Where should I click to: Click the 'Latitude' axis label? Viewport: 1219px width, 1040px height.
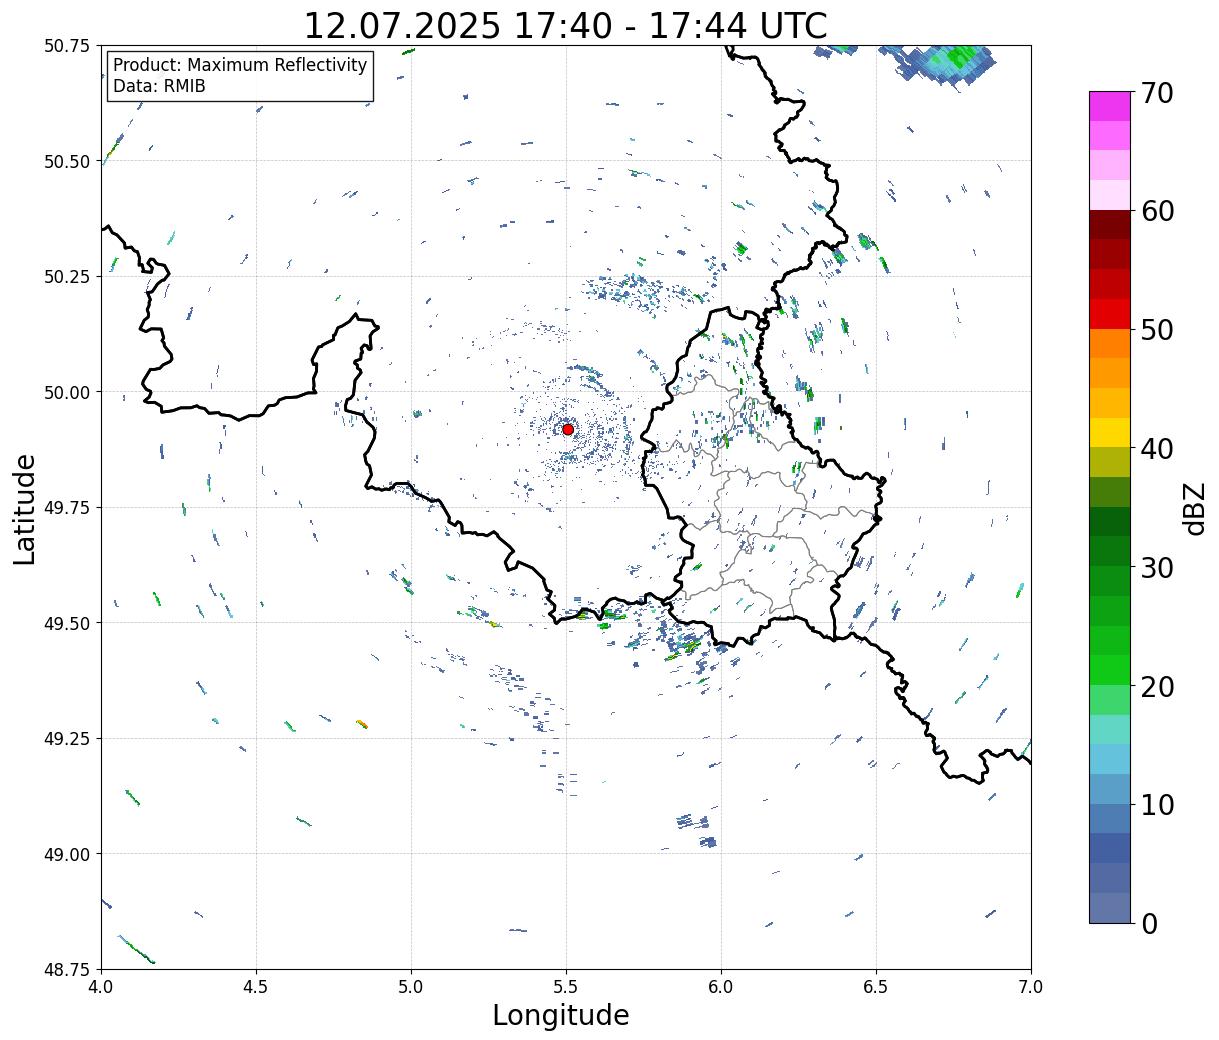(x=25, y=508)
